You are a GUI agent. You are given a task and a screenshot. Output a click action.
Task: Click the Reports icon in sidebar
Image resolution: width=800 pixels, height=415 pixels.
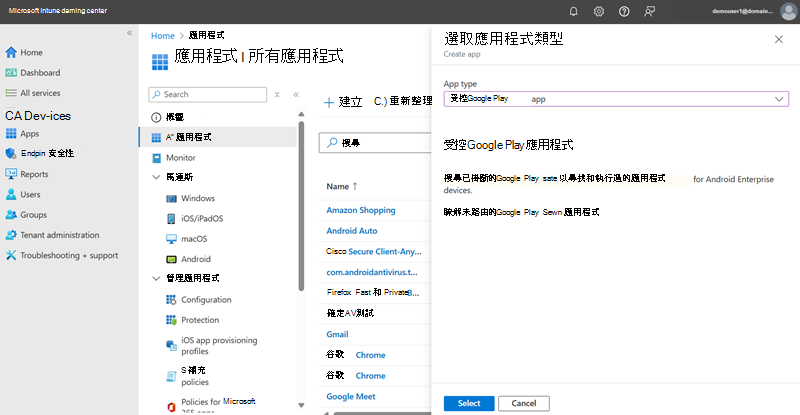11,174
